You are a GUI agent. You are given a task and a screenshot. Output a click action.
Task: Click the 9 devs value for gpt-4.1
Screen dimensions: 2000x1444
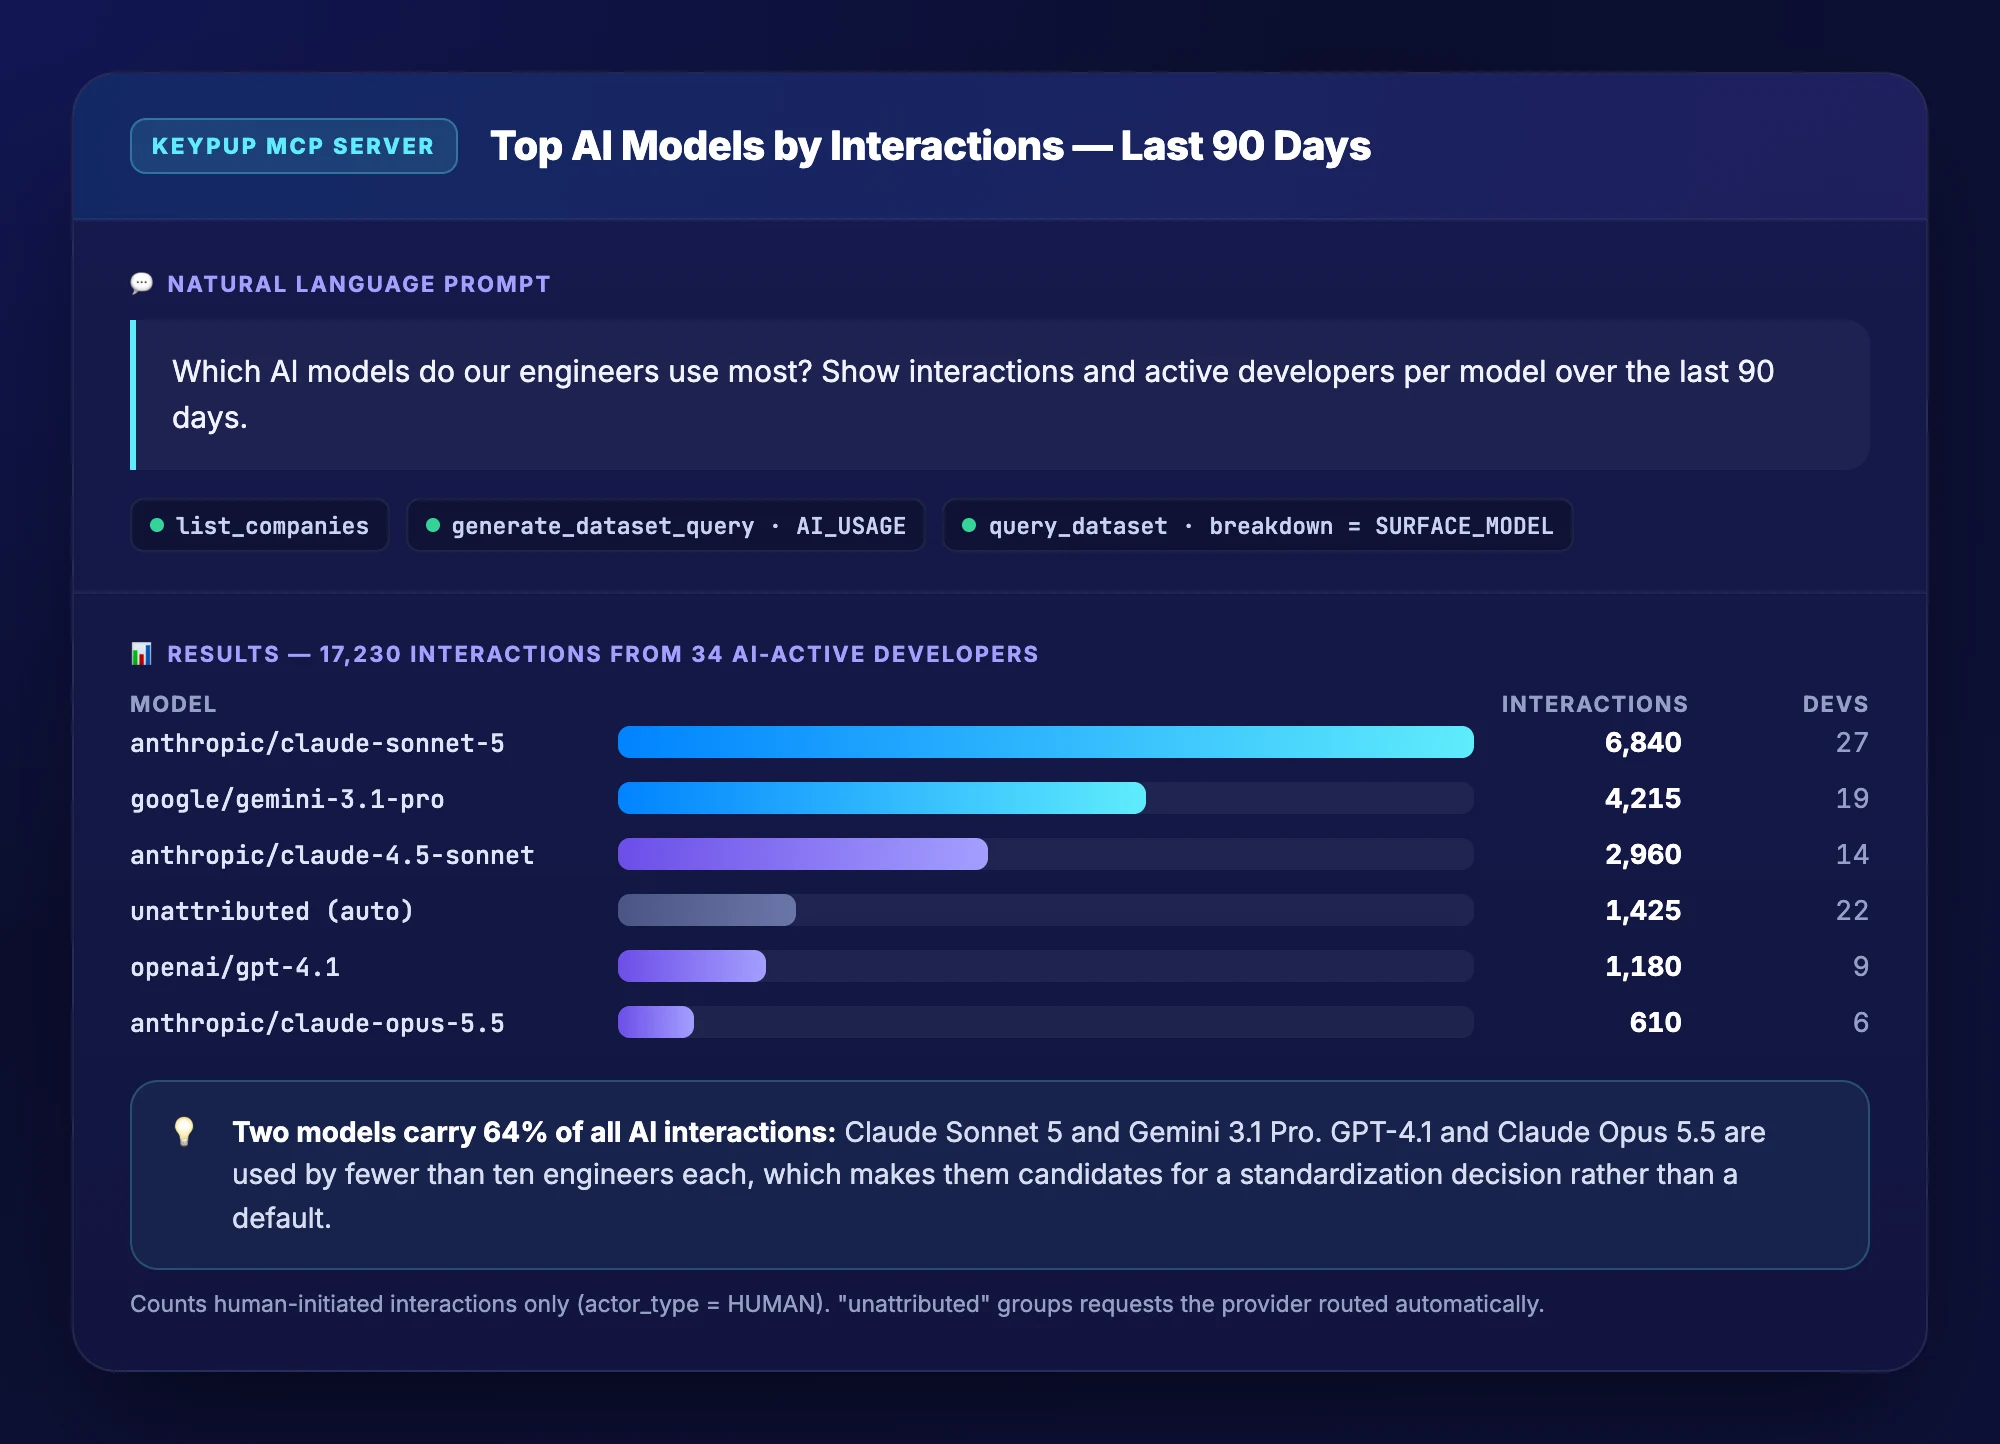tap(1861, 966)
